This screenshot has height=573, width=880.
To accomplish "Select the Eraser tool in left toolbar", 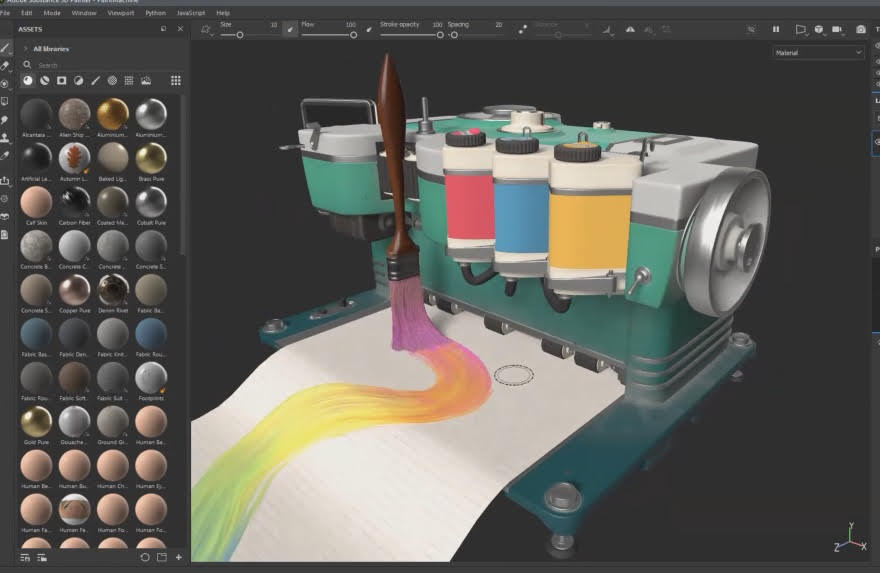I will [x=5, y=66].
